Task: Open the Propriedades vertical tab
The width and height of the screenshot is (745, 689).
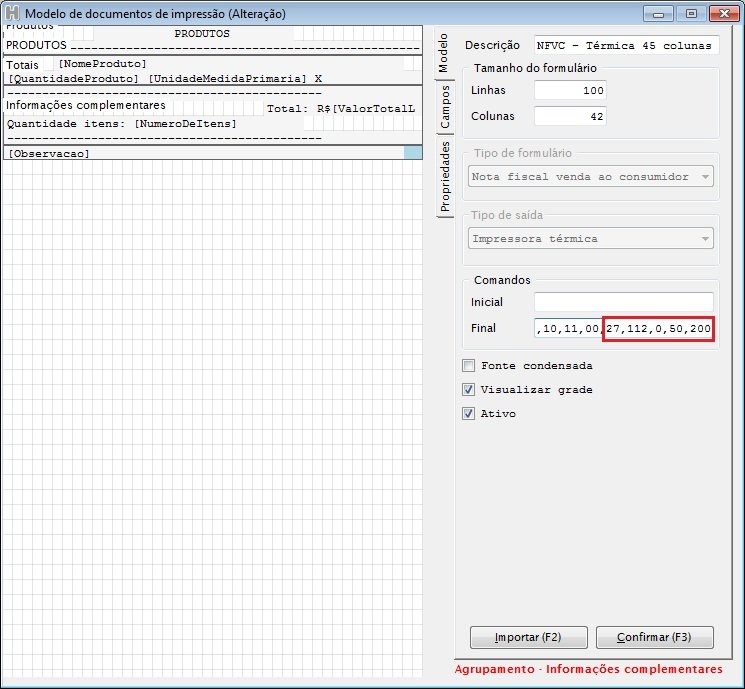Action: (x=446, y=177)
